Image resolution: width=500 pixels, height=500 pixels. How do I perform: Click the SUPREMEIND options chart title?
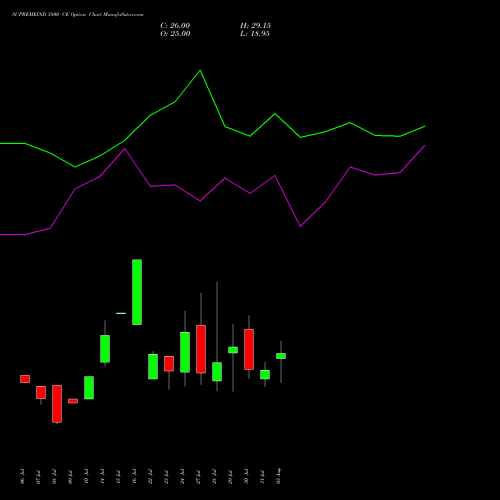pos(78,15)
